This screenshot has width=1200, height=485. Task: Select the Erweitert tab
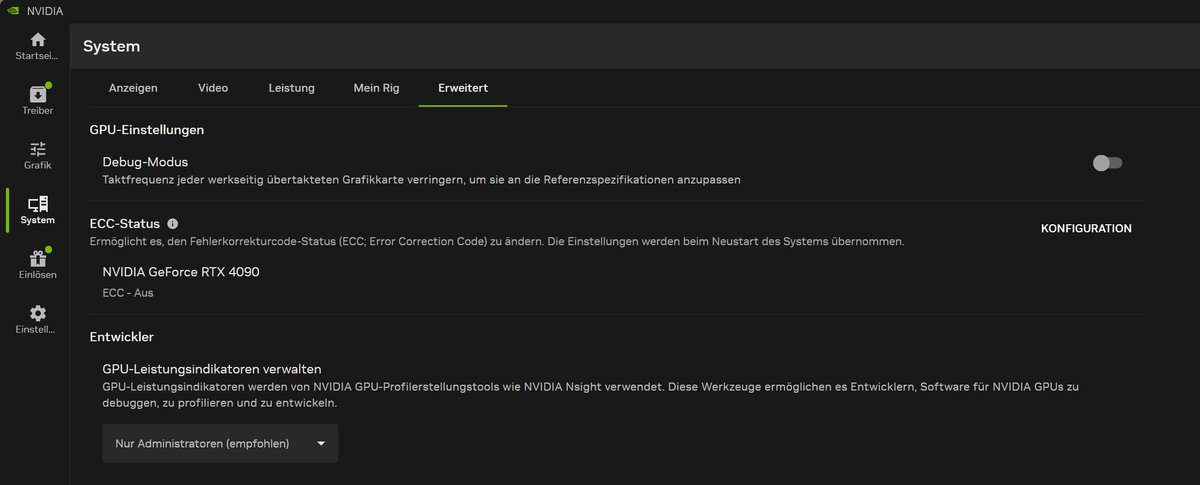pos(463,88)
